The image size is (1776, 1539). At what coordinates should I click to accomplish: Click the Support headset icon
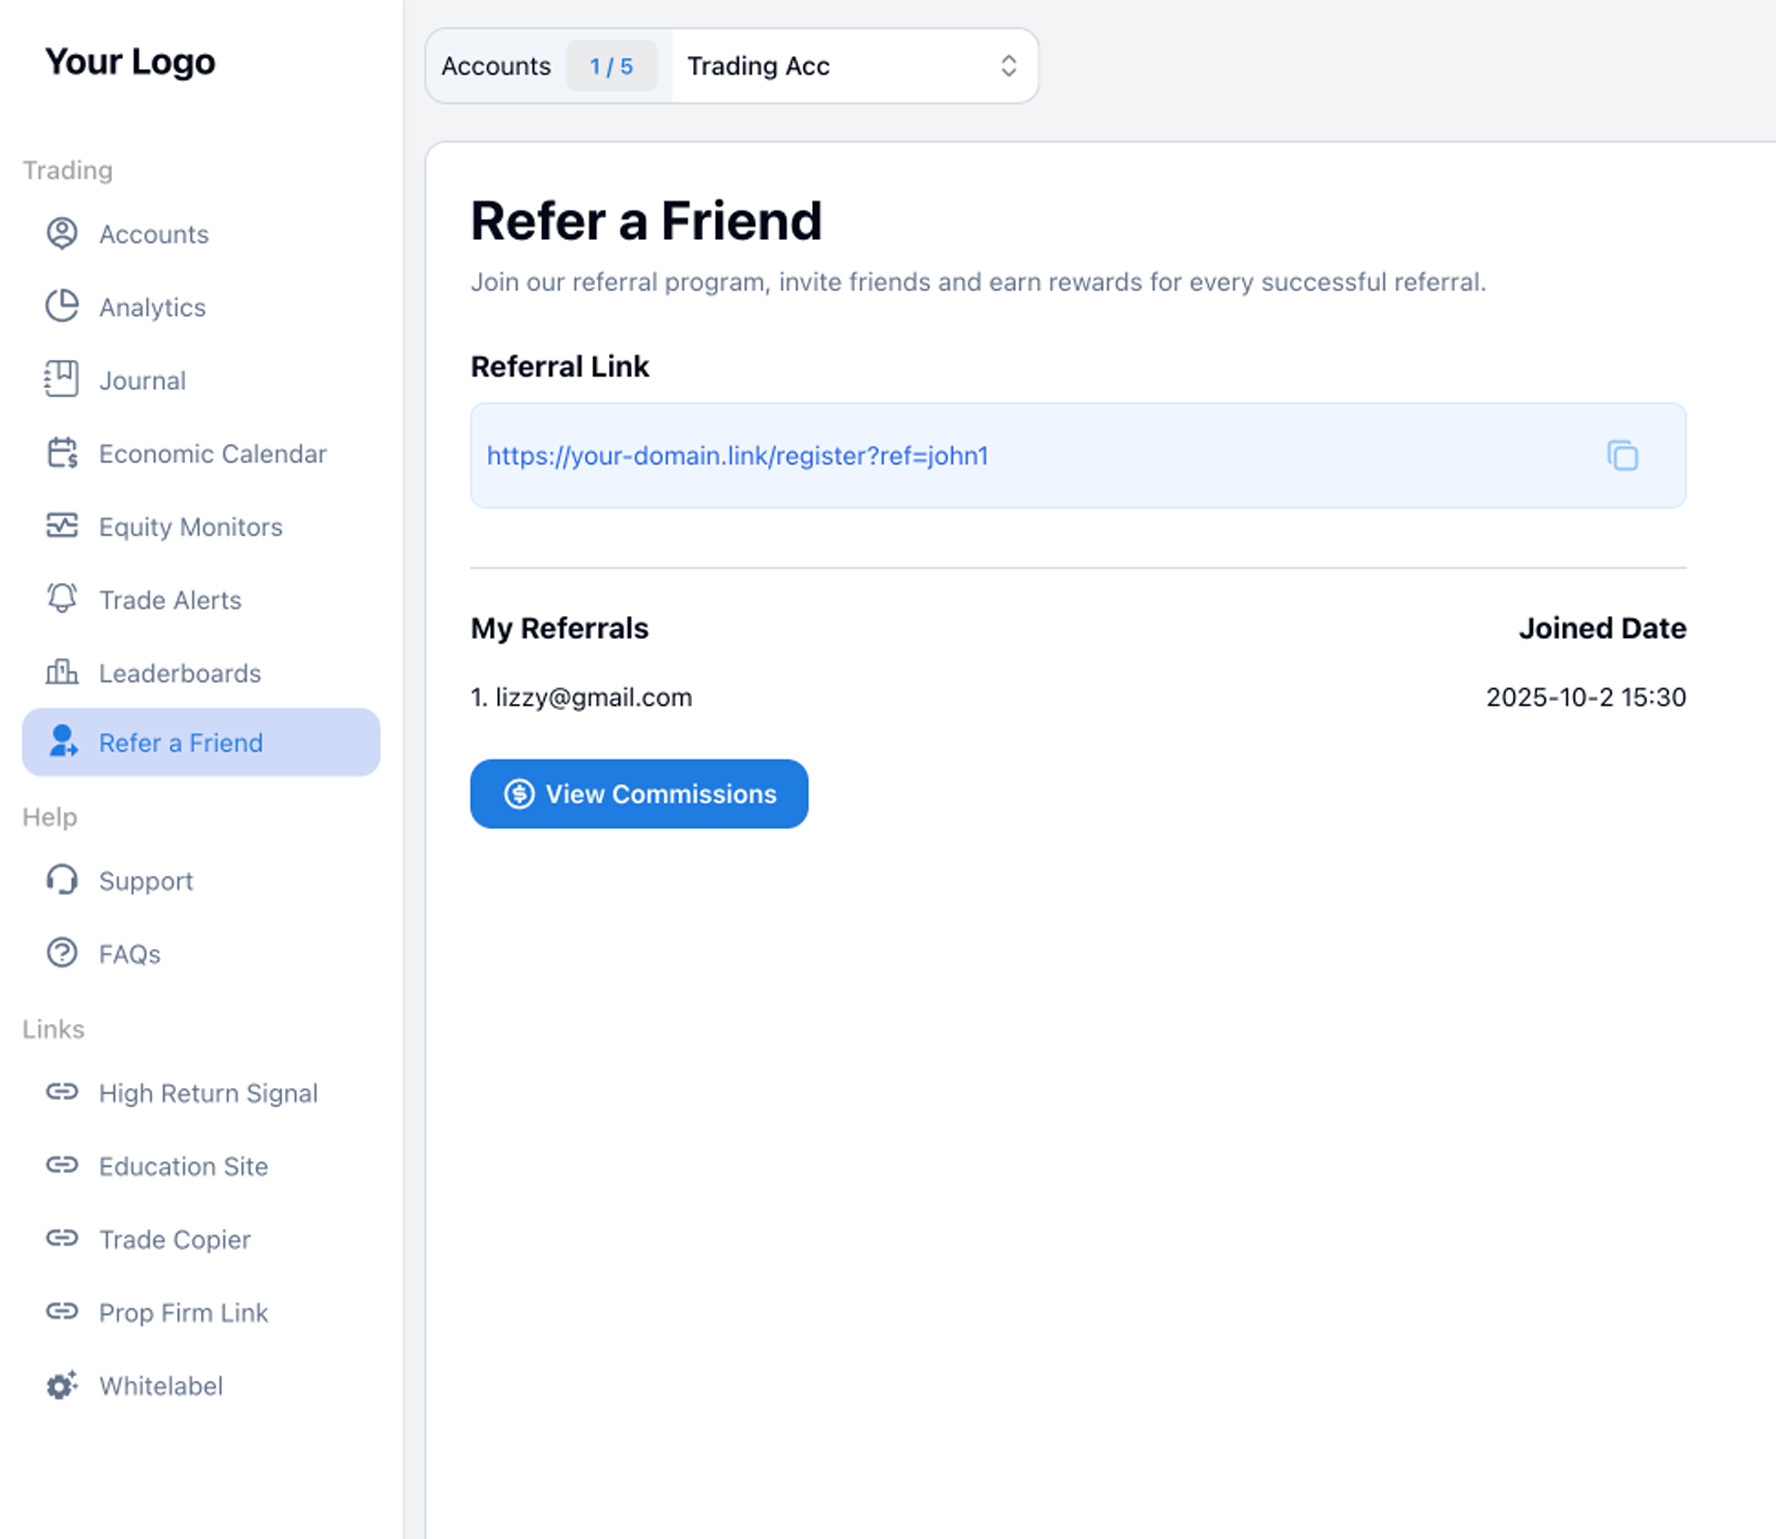62,880
